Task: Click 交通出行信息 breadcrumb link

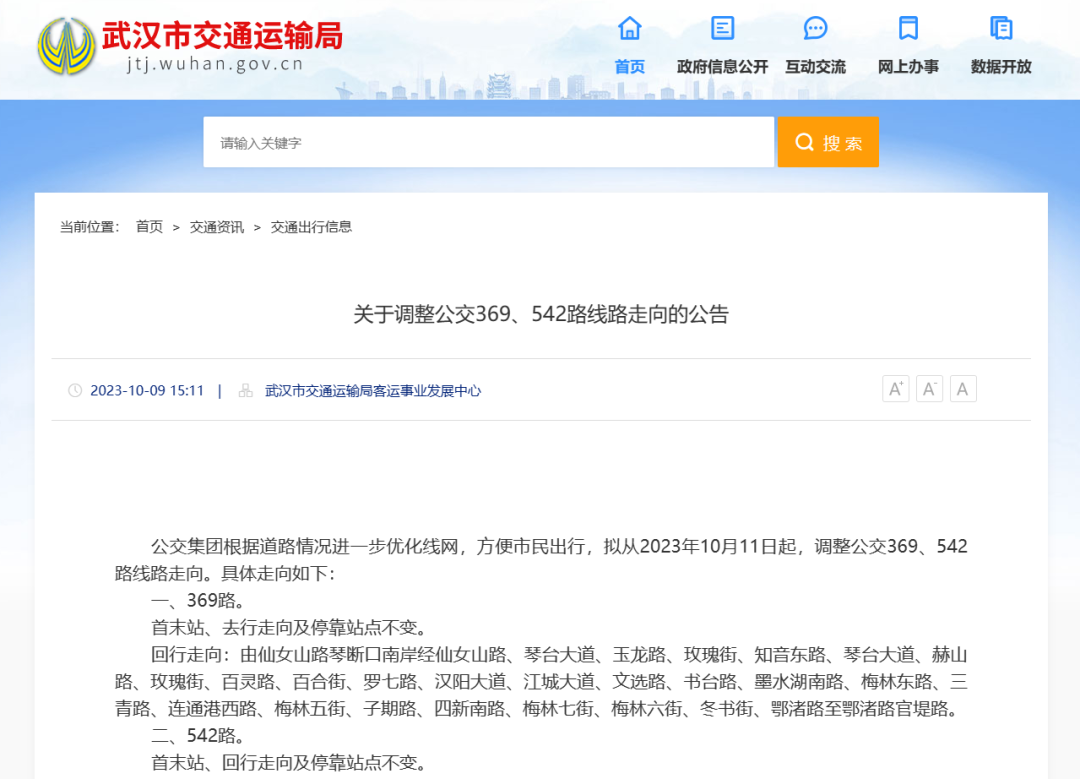Action: click(311, 227)
